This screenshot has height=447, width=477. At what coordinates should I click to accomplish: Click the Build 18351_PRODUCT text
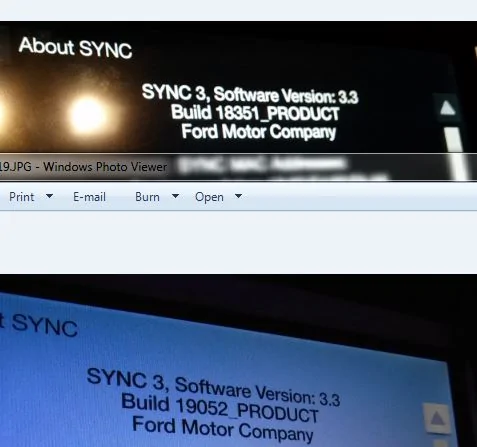[x=255, y=113]
